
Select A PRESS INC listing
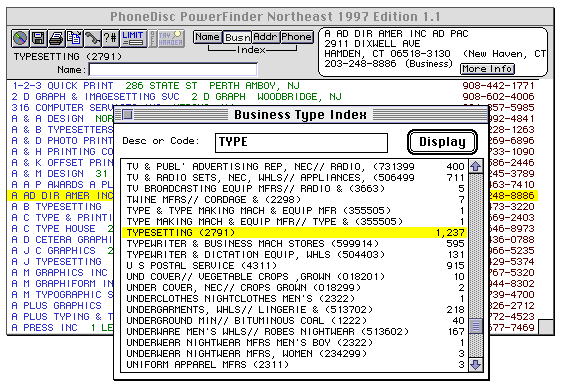pyautogui.click(x=61, y=328)
